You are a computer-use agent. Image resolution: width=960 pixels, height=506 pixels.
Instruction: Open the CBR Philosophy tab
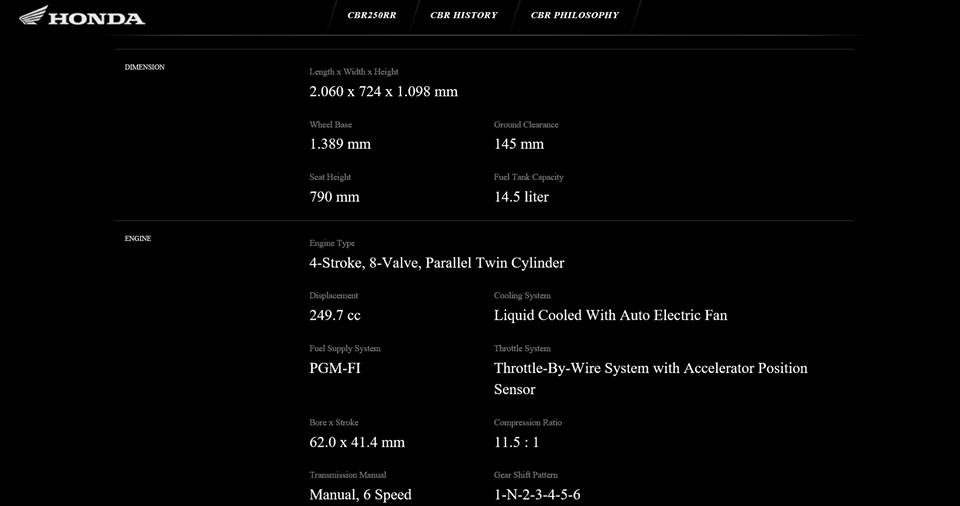[574, 15]
